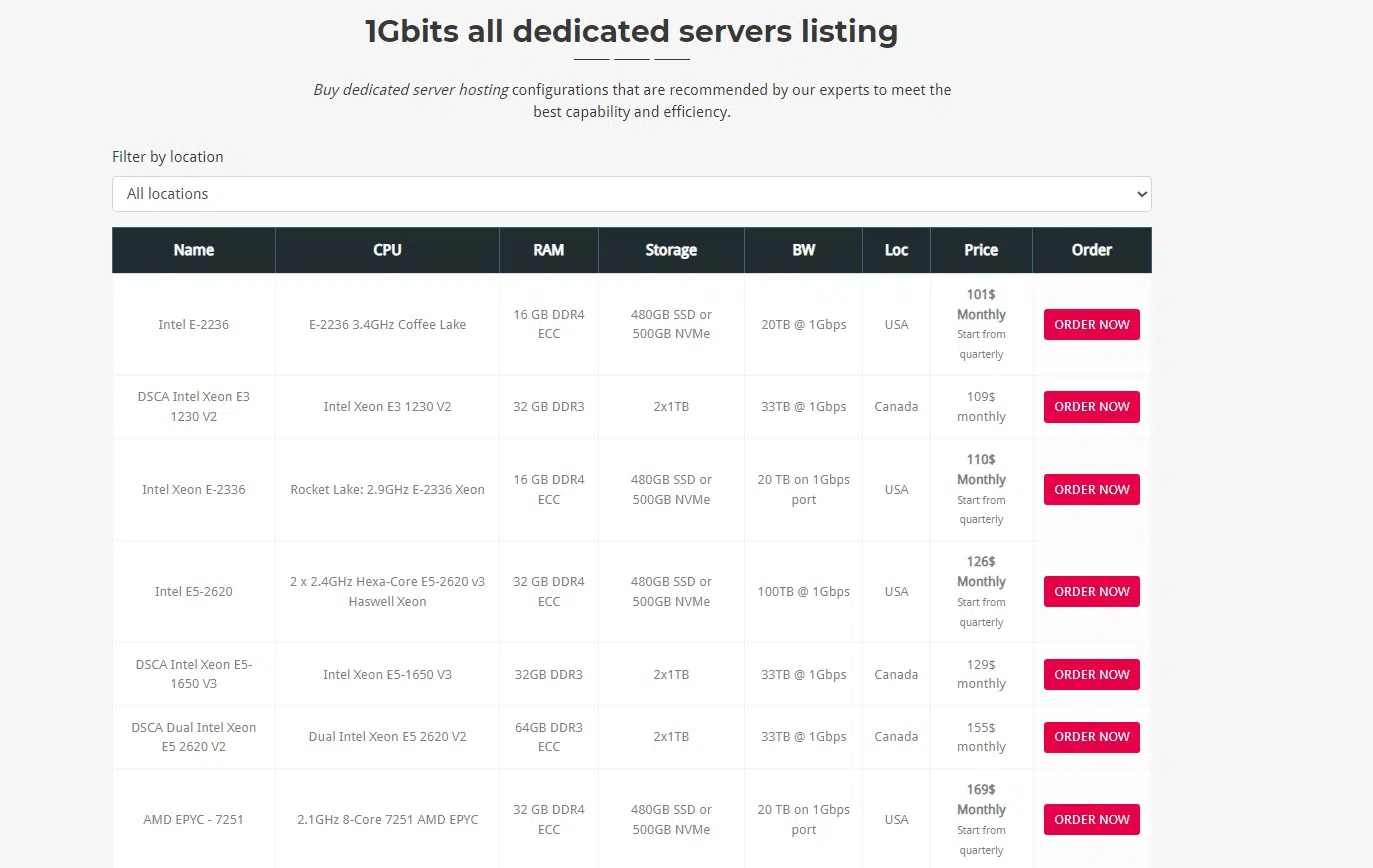This screenshot has width=1373, height=868.
Task: Select the Intel Xeon E3 1230 V2 CPU cell
Action: click(387, 407)
